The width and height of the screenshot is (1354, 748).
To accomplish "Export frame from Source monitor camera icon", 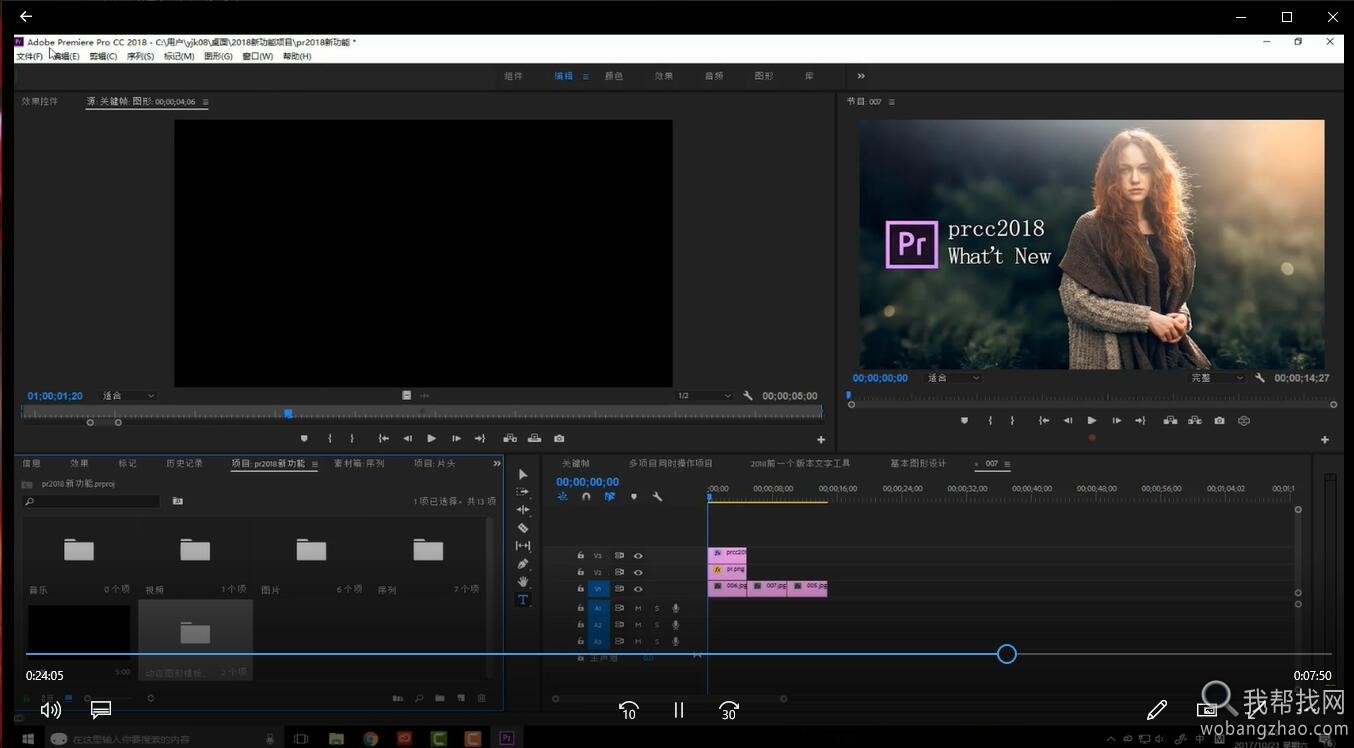I will (559, 438).
